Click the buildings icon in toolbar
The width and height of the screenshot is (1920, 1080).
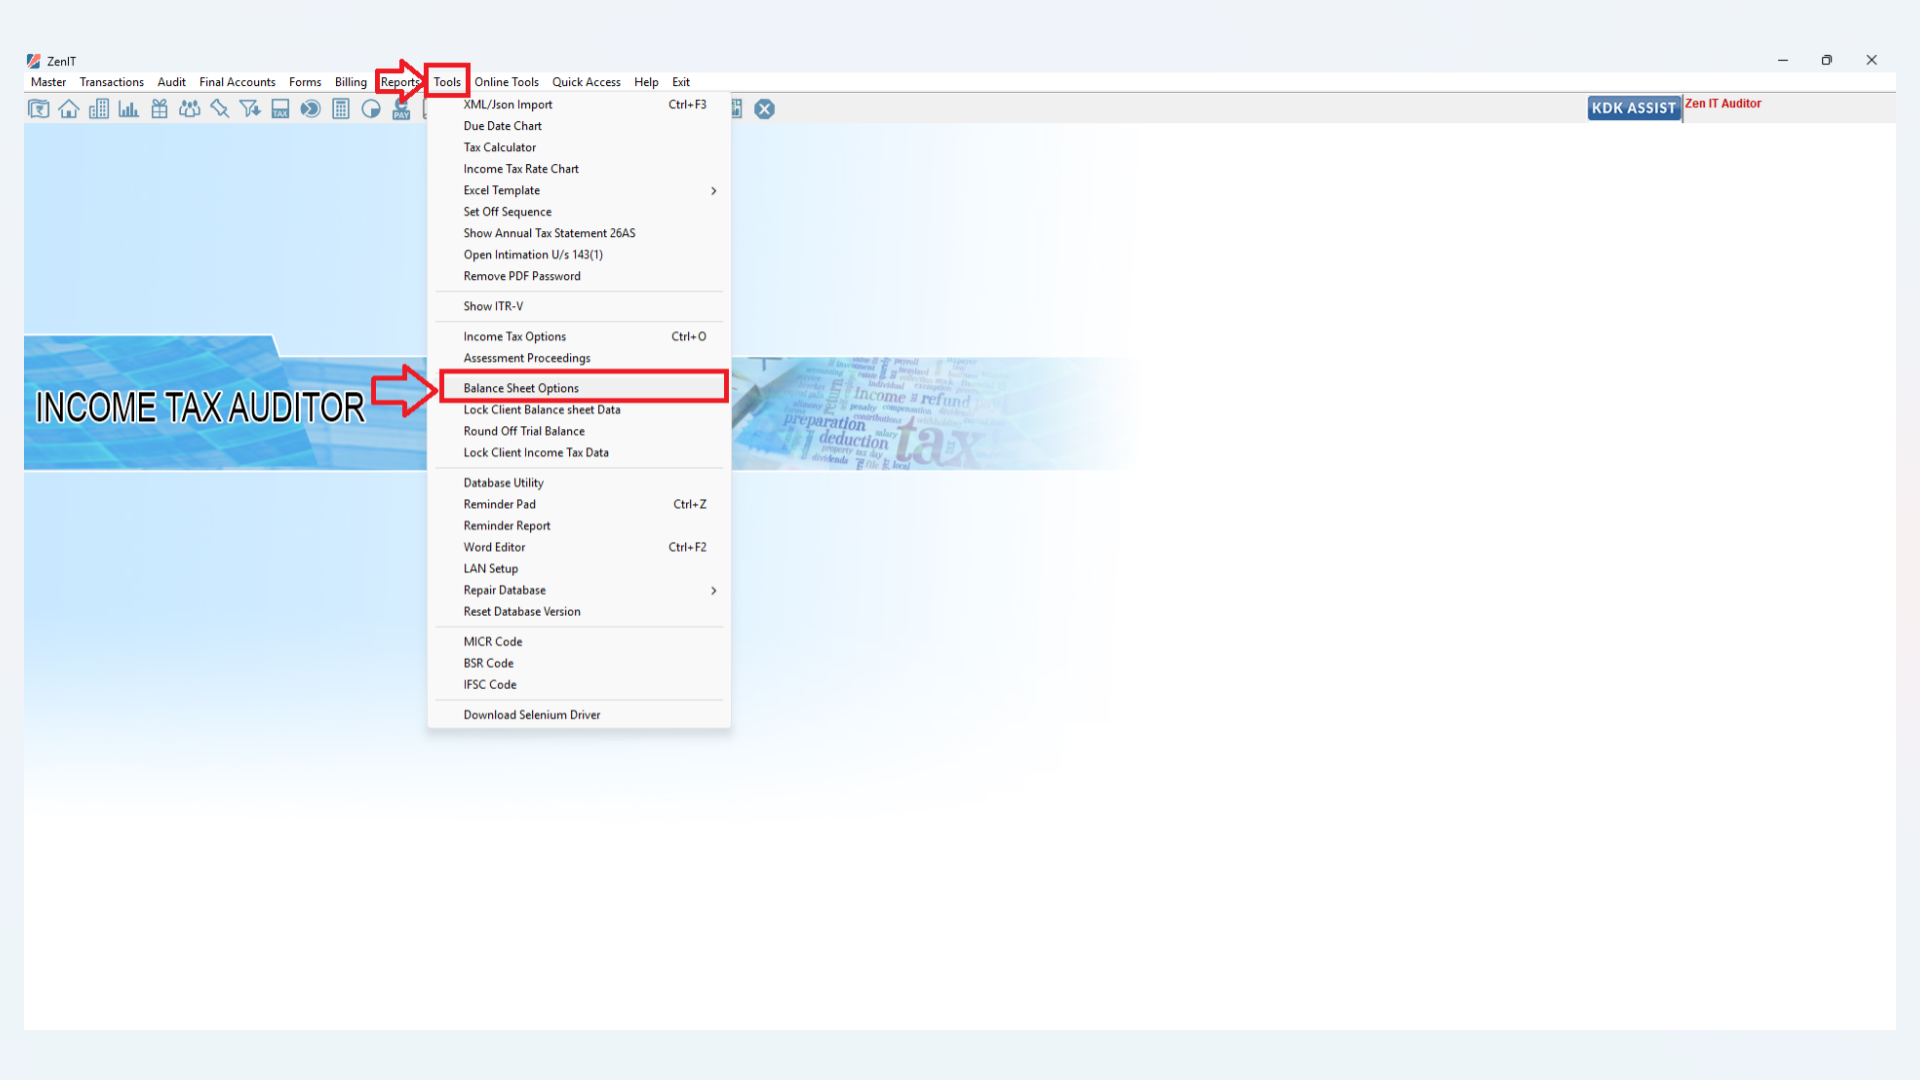(99, 109)
